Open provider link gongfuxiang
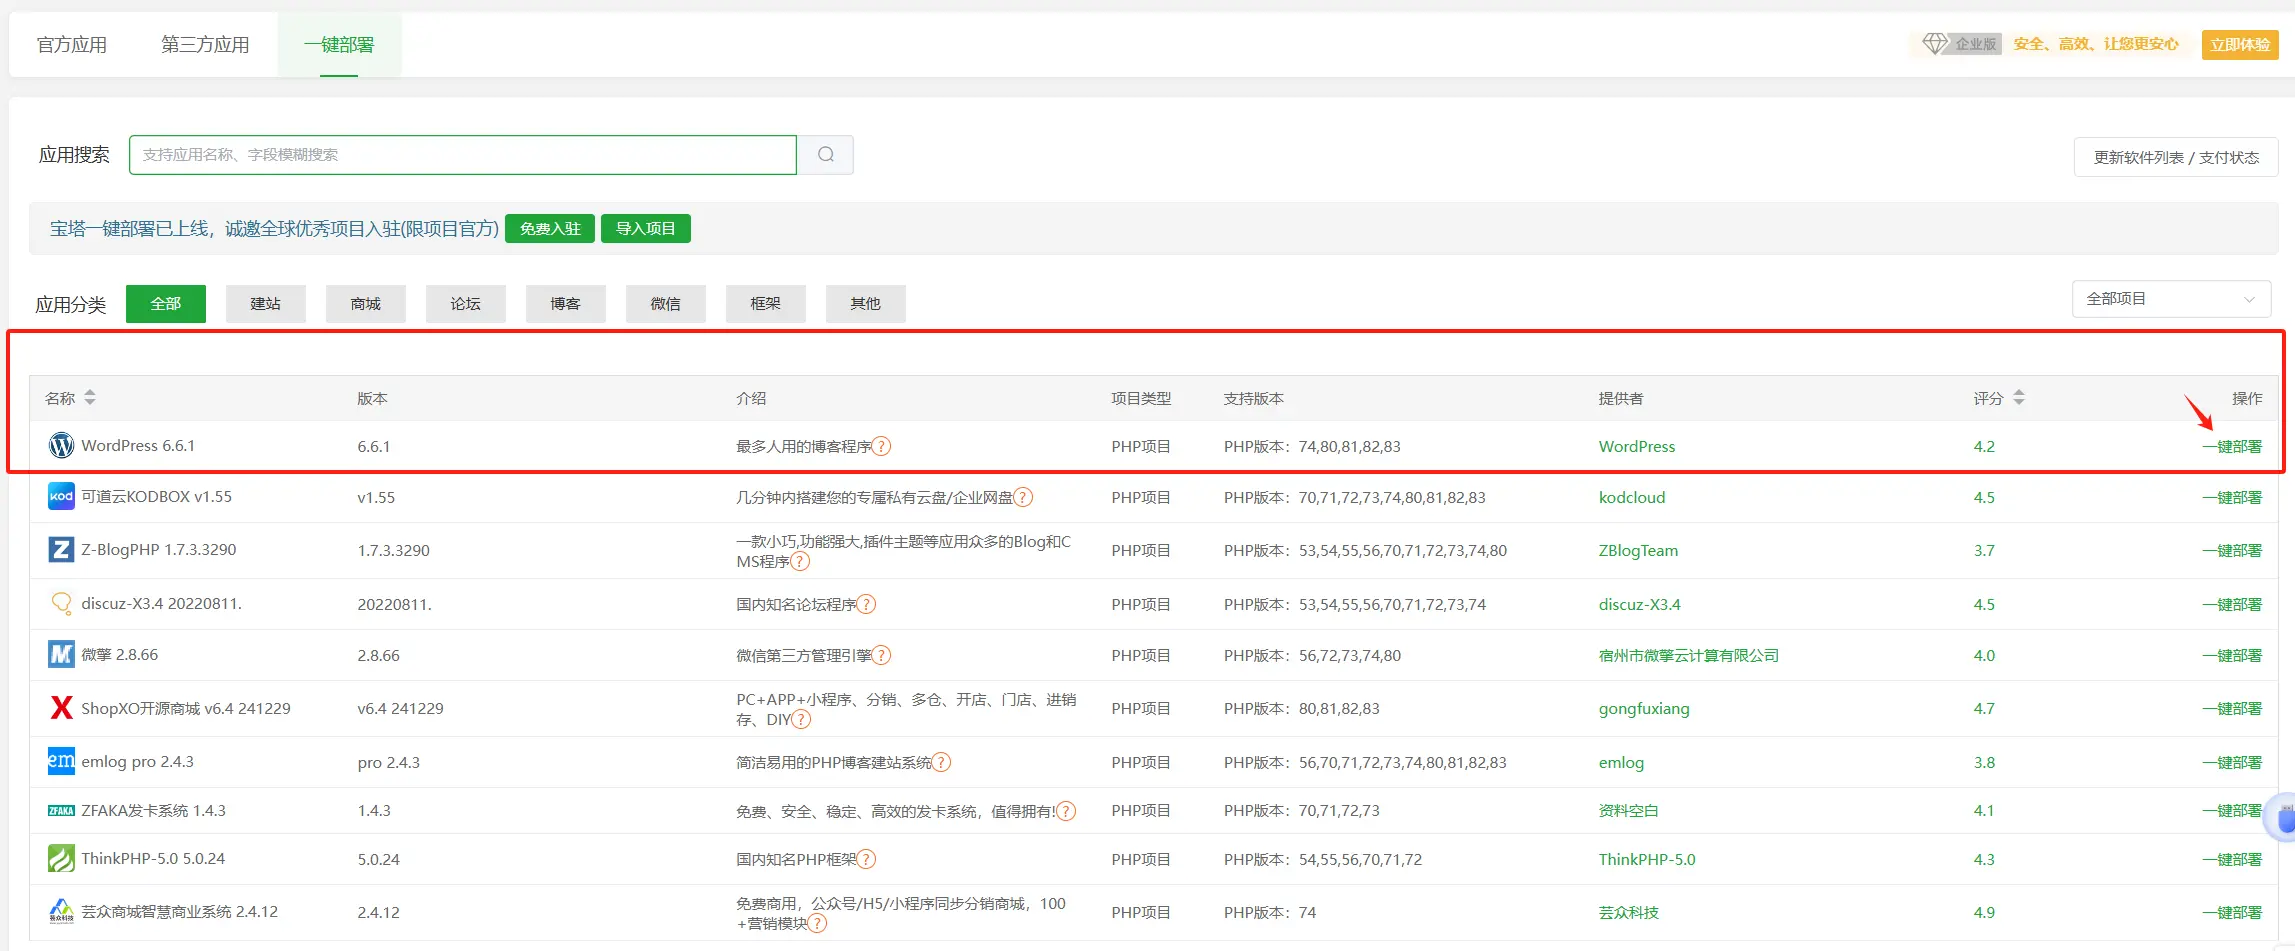 point(1644,708)
